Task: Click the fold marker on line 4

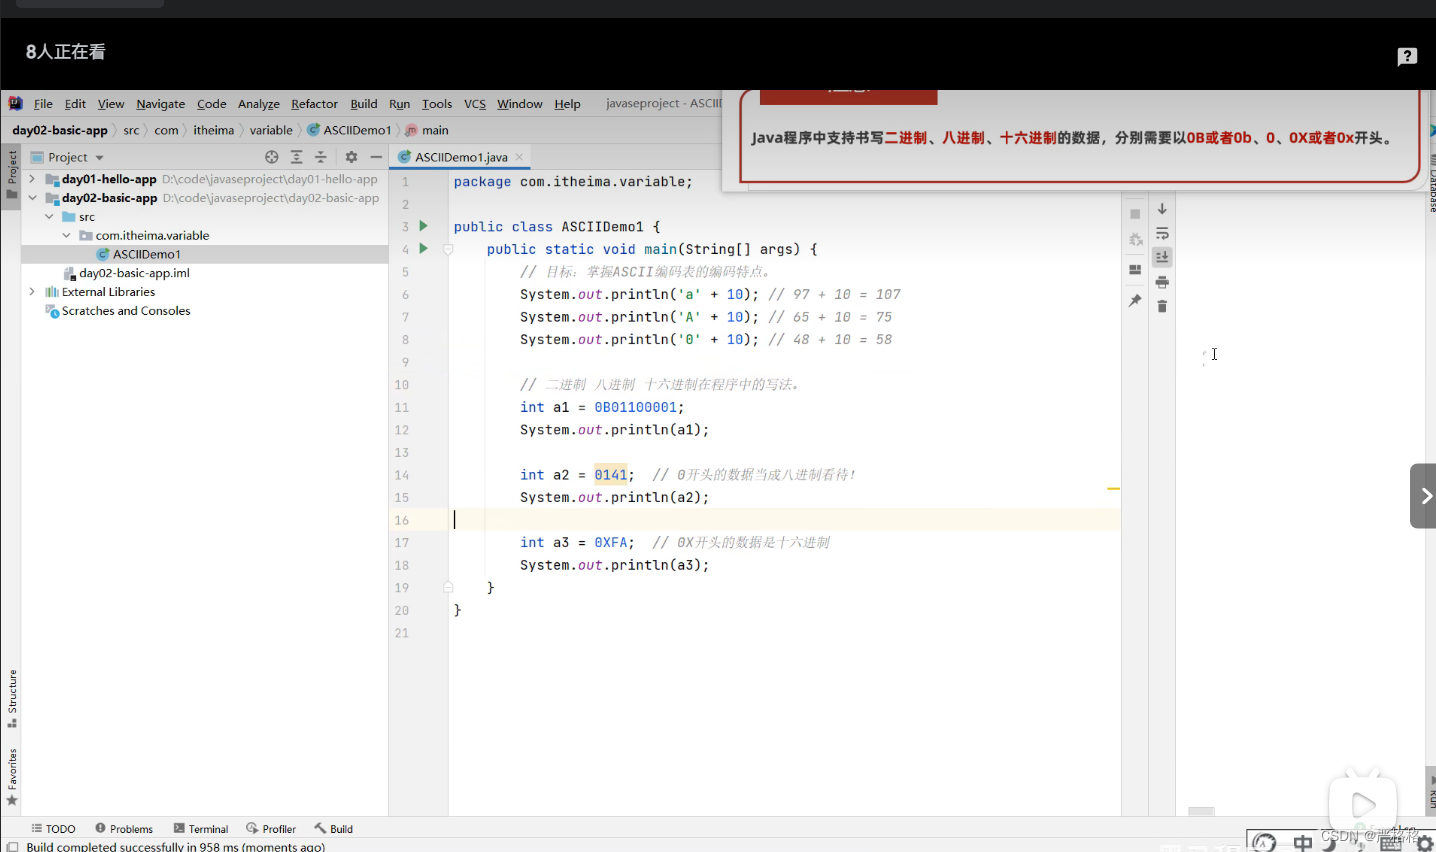Action: (448, 249)
